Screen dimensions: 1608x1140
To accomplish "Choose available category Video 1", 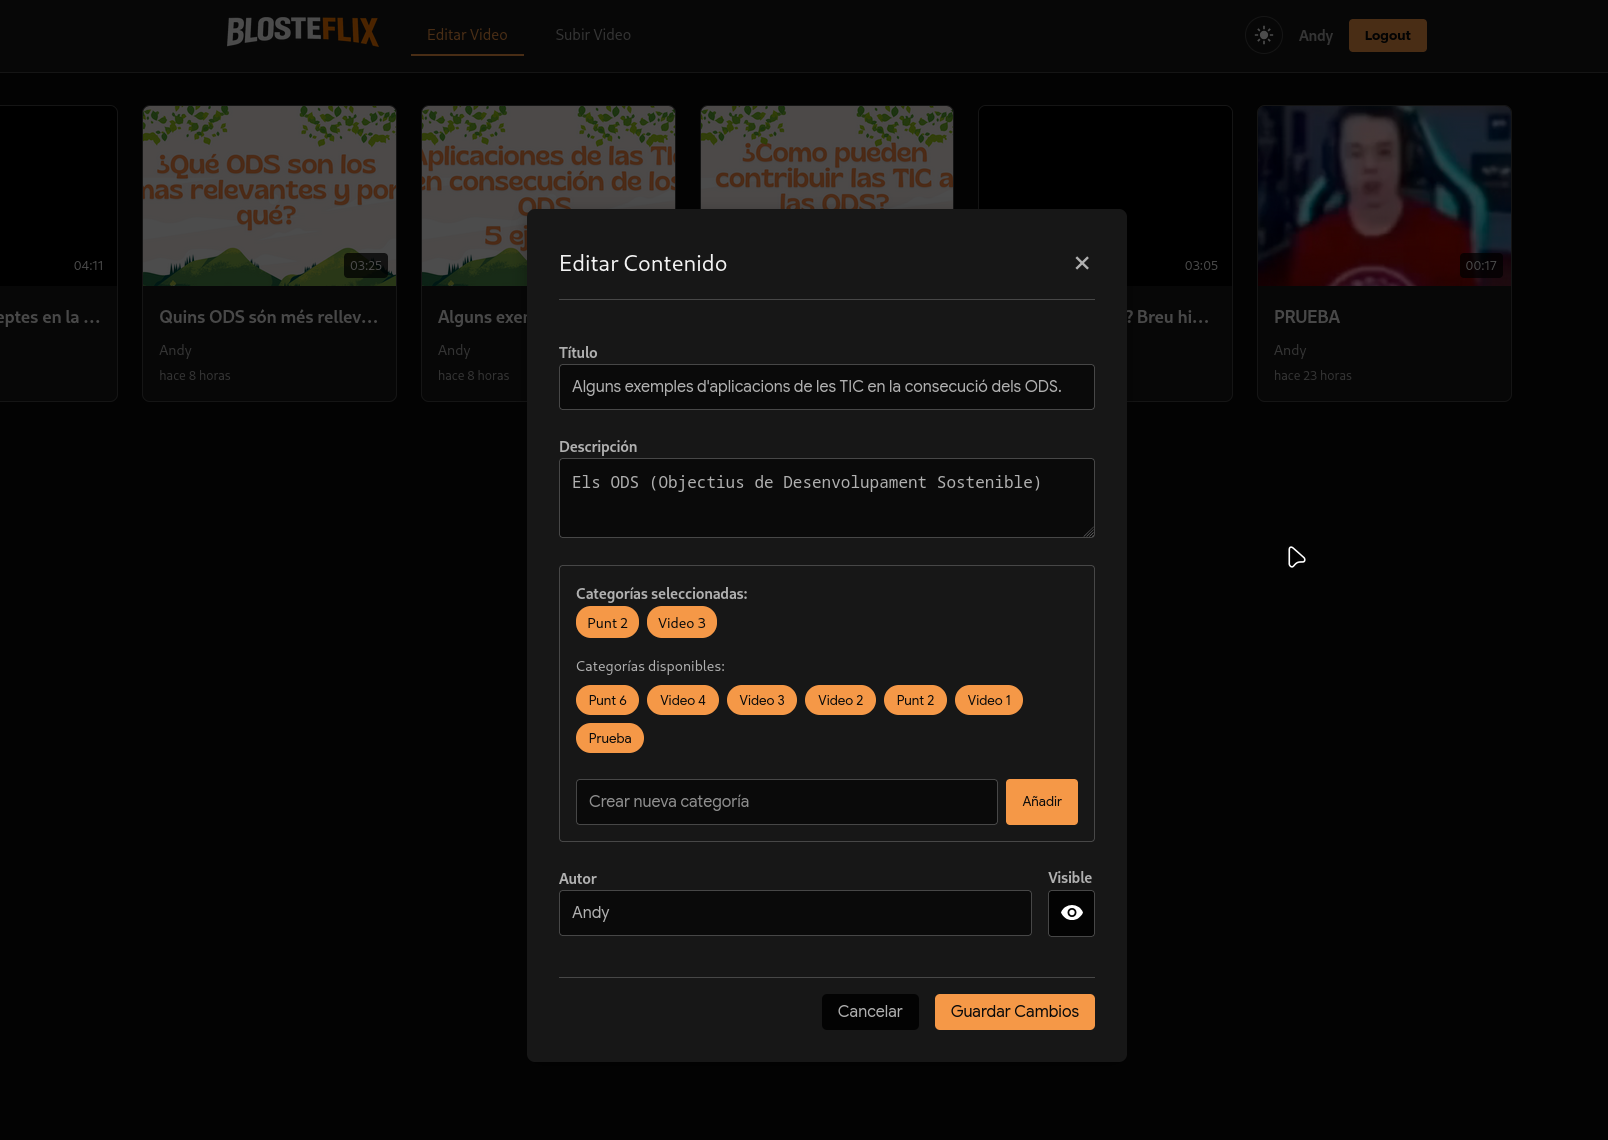I will coord(988,700).
